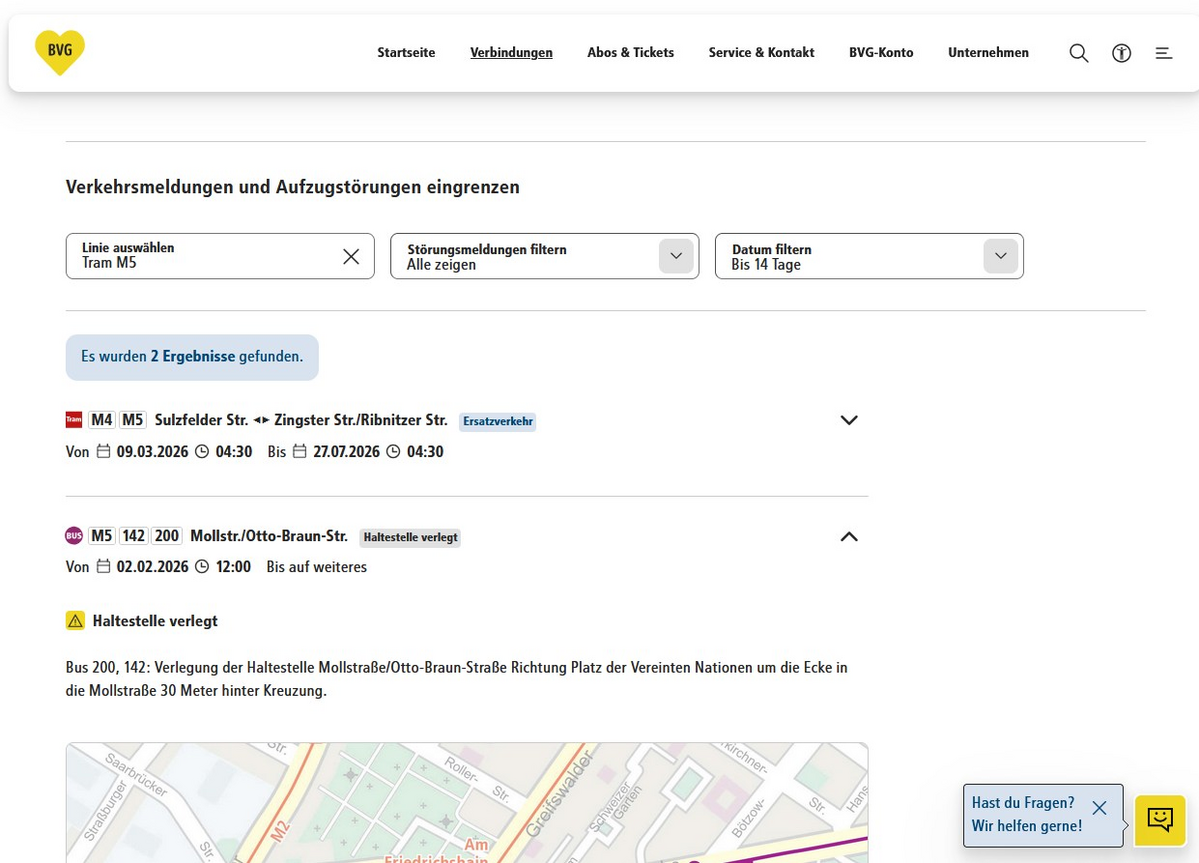Click the M4 line badge
Screen dimensions: 1199x863
click(102, 420)
